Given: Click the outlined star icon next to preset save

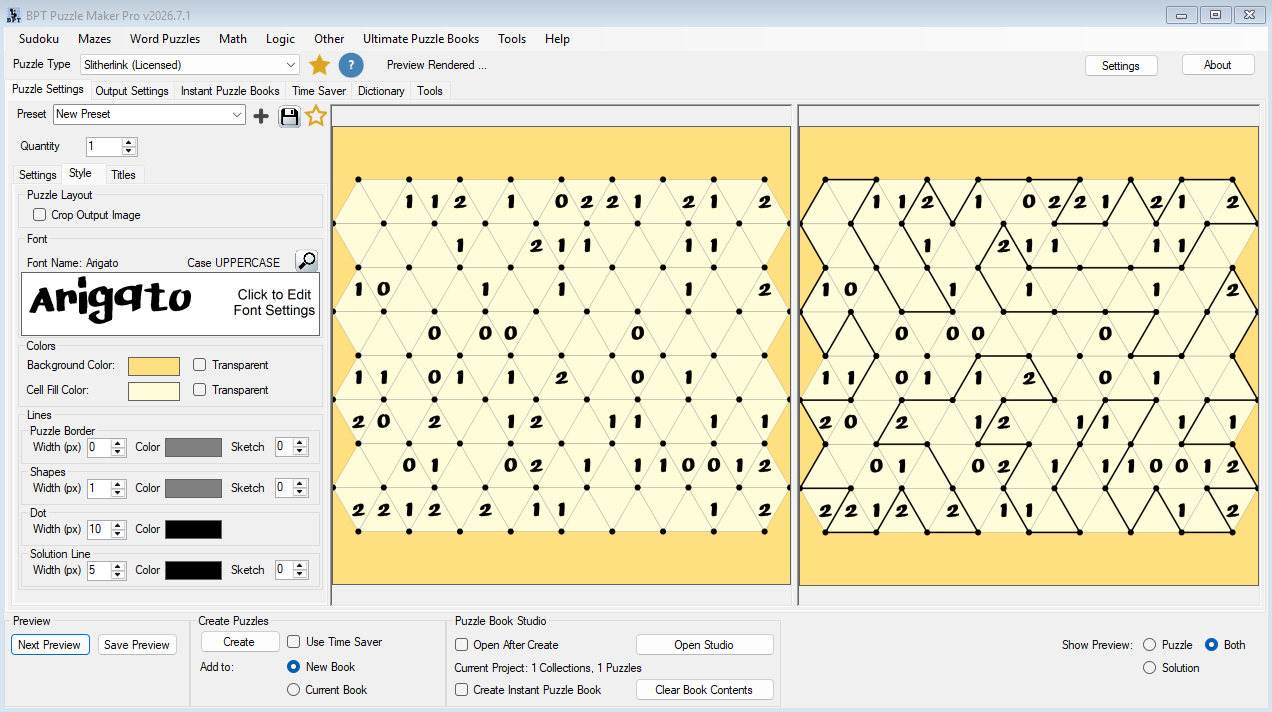Looking at the screenshot, I should tap(316, 116).
